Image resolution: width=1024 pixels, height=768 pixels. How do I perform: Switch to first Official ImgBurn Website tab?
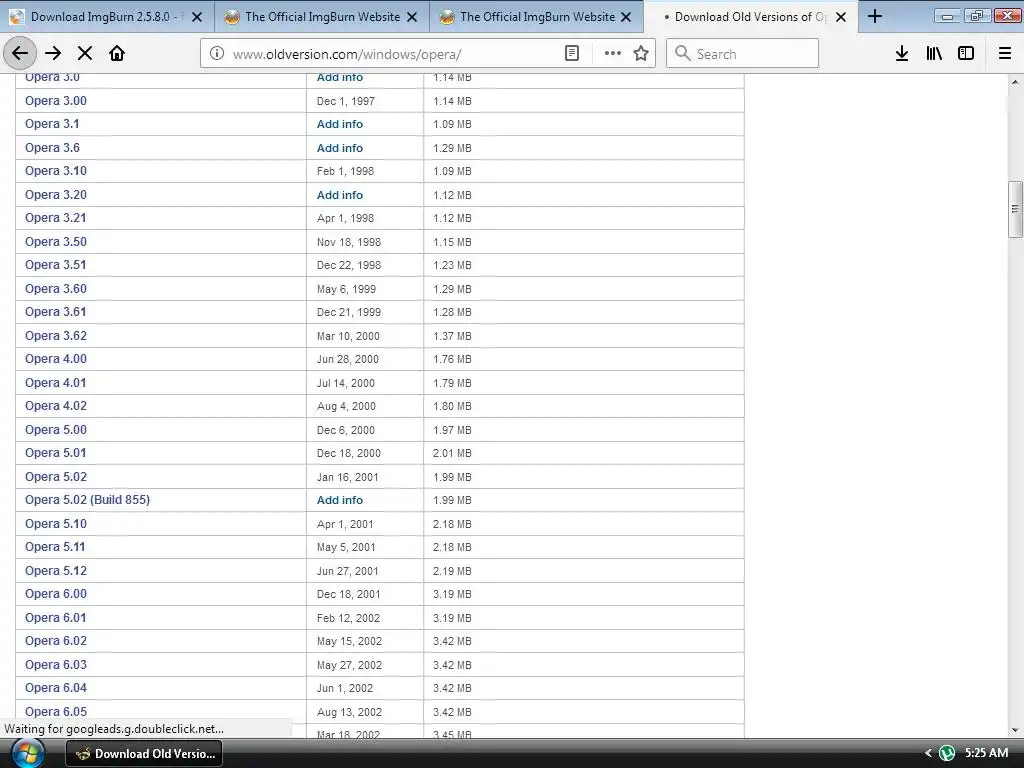[322, 17]
